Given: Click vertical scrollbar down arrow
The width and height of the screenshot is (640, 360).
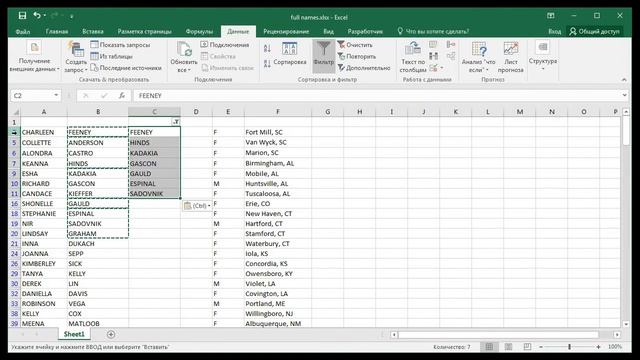Looking at the screenshot, I should 626,324.
